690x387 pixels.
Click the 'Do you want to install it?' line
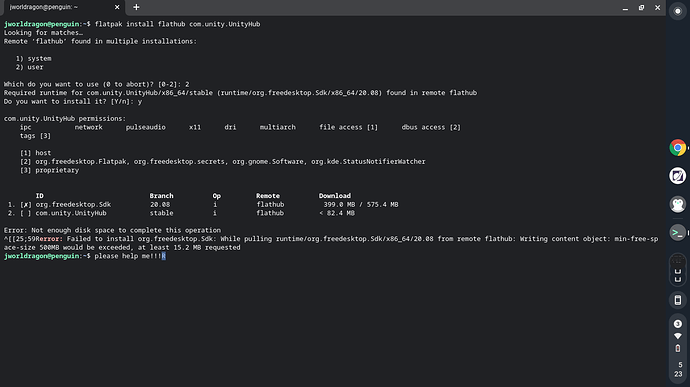point(73,101)
